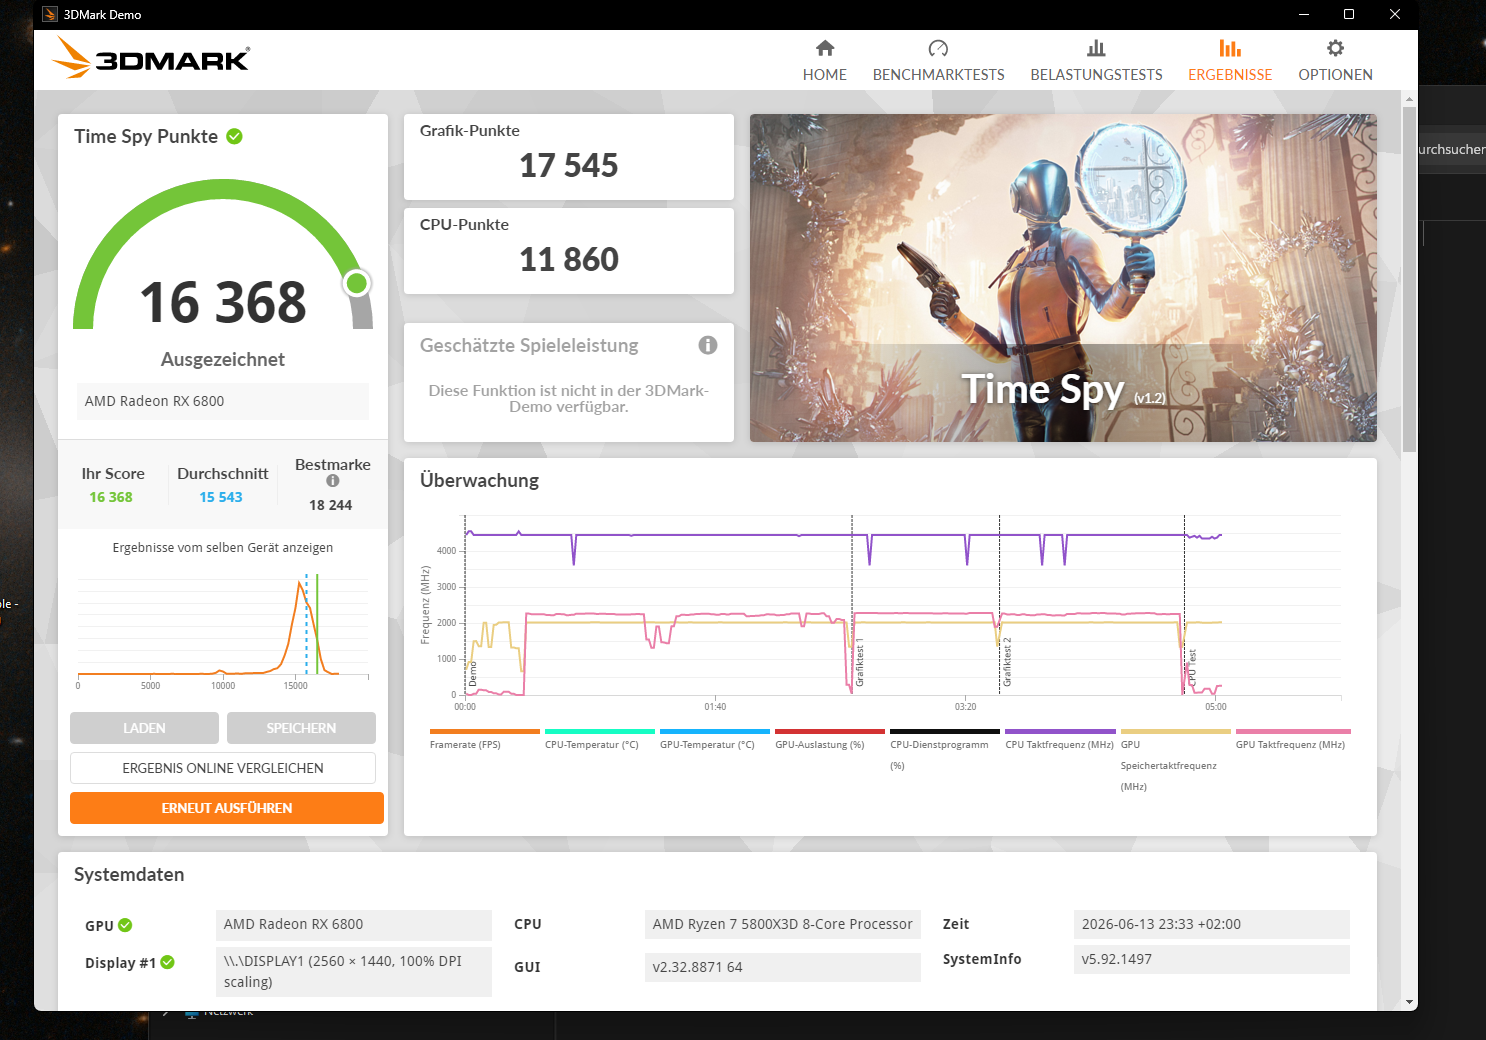
Task: Switch to the ERGEBNISSE tab
Action: click(x=1230, y=61)
